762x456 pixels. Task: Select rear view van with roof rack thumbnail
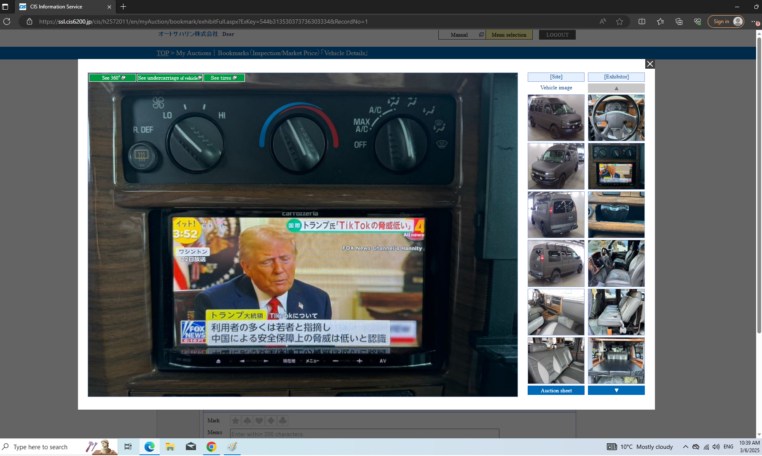556,214
